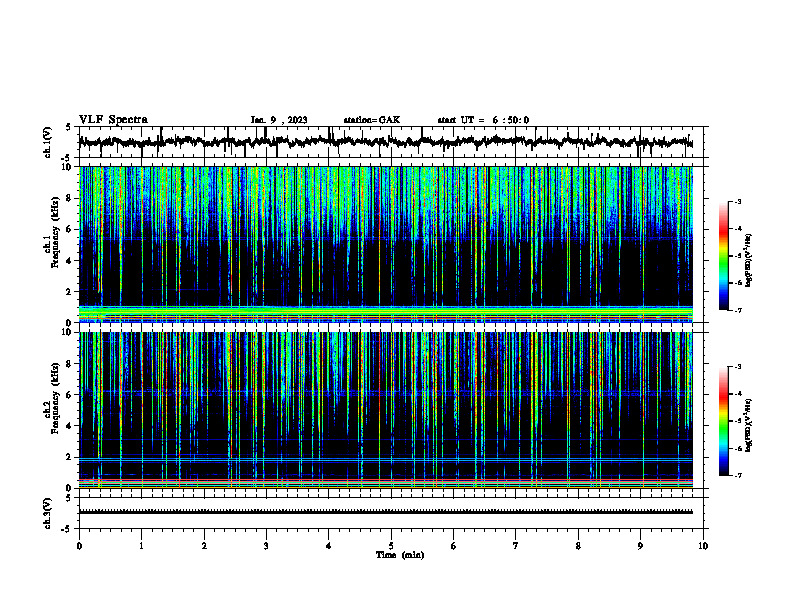
Task: Click the station=GAK label
Action: click(x=372, y=120)
